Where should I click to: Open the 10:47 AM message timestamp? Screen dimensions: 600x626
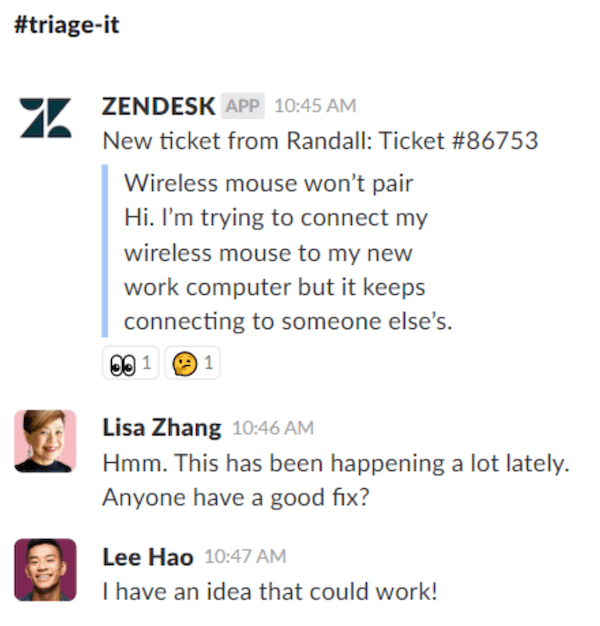tap(244, 556)
